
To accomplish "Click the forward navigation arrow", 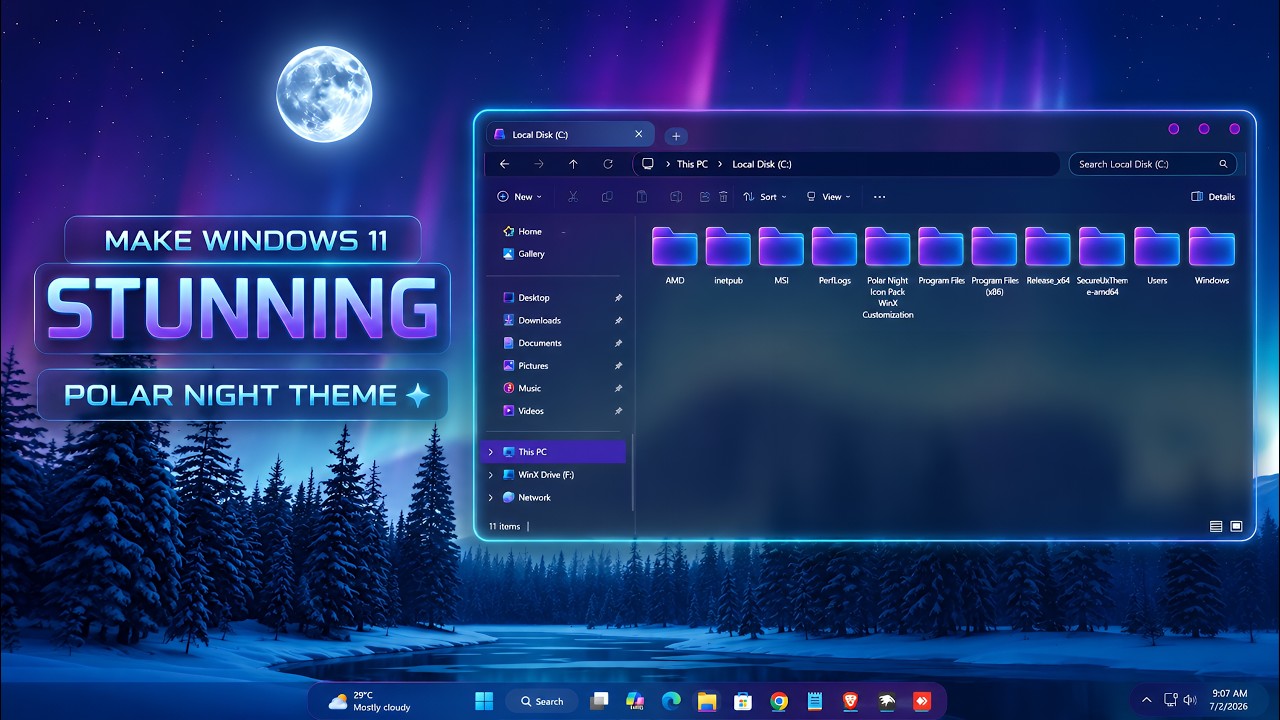I will click(539, 164).
